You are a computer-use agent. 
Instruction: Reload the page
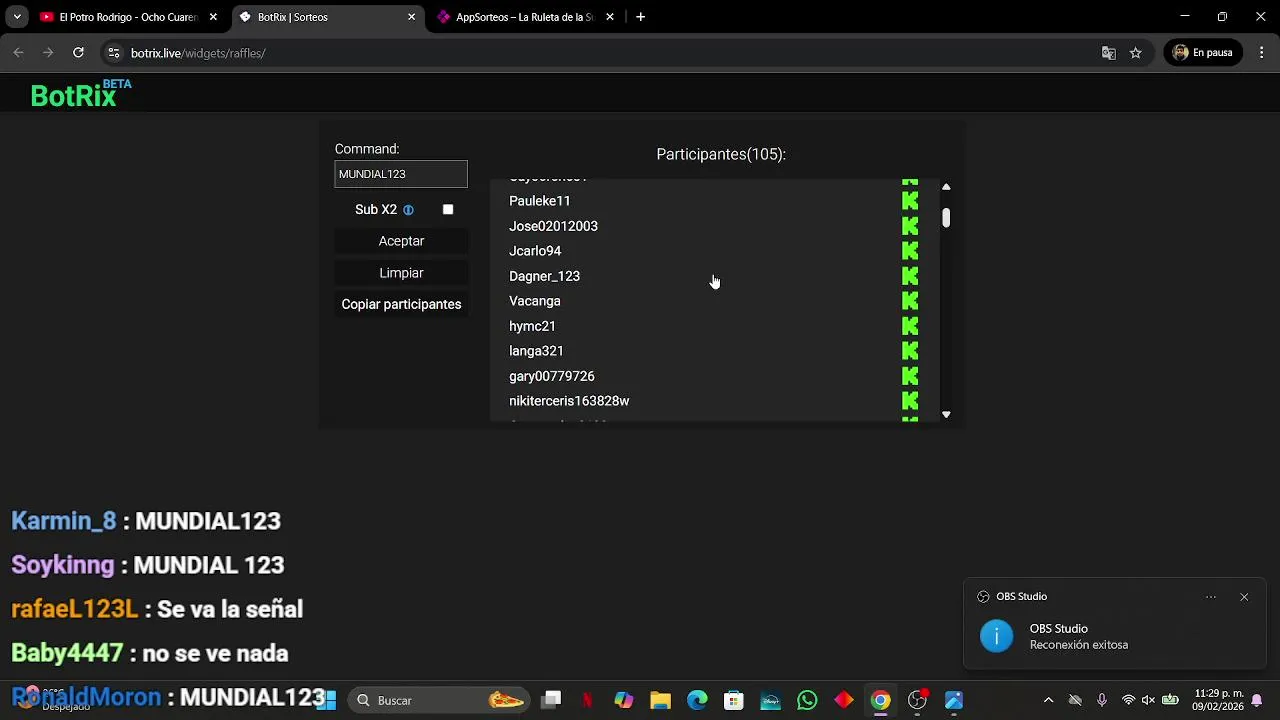point(78,53)
